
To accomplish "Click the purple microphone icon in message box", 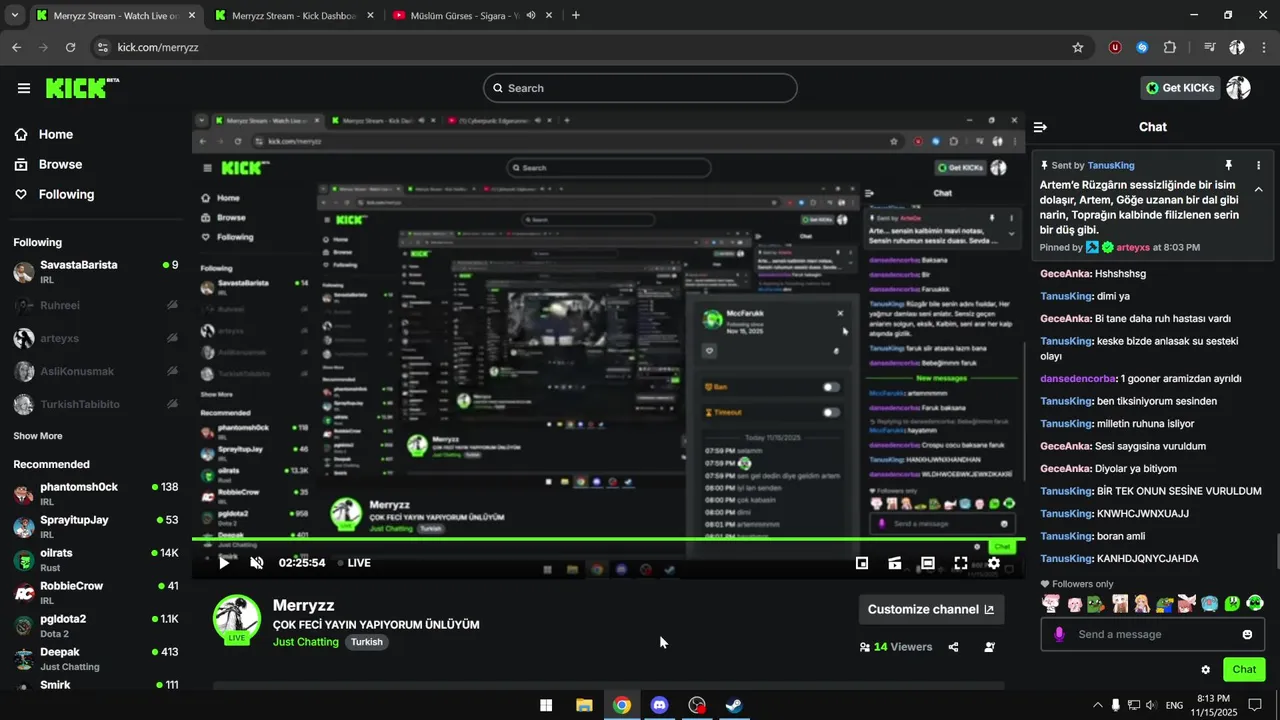I will click(1059, 634).
